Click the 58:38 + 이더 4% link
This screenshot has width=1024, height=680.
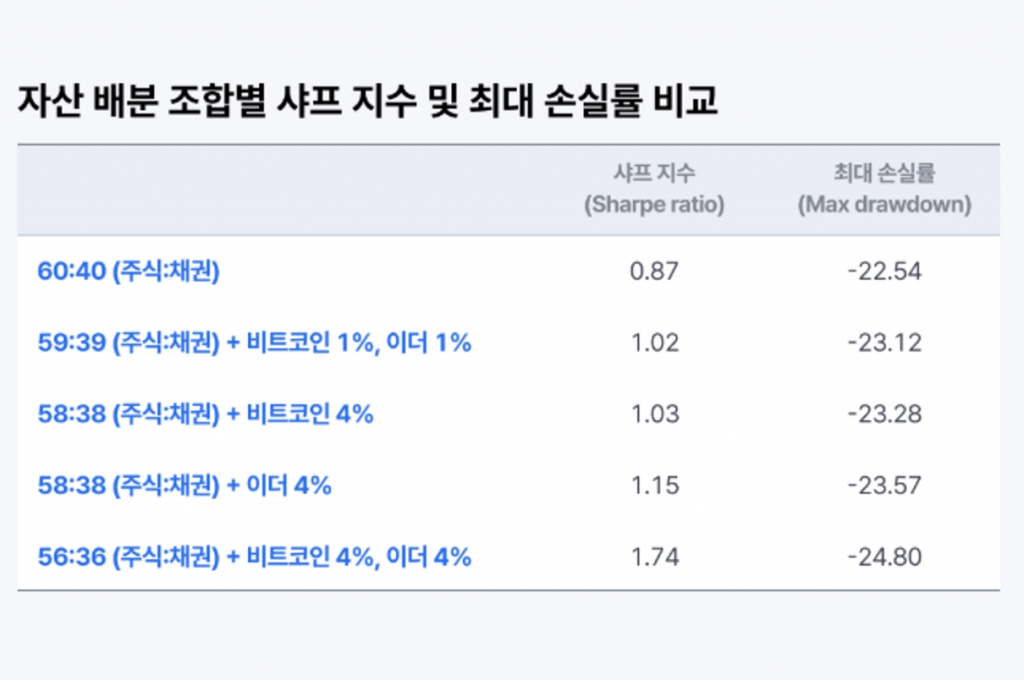tap(184, 485)
